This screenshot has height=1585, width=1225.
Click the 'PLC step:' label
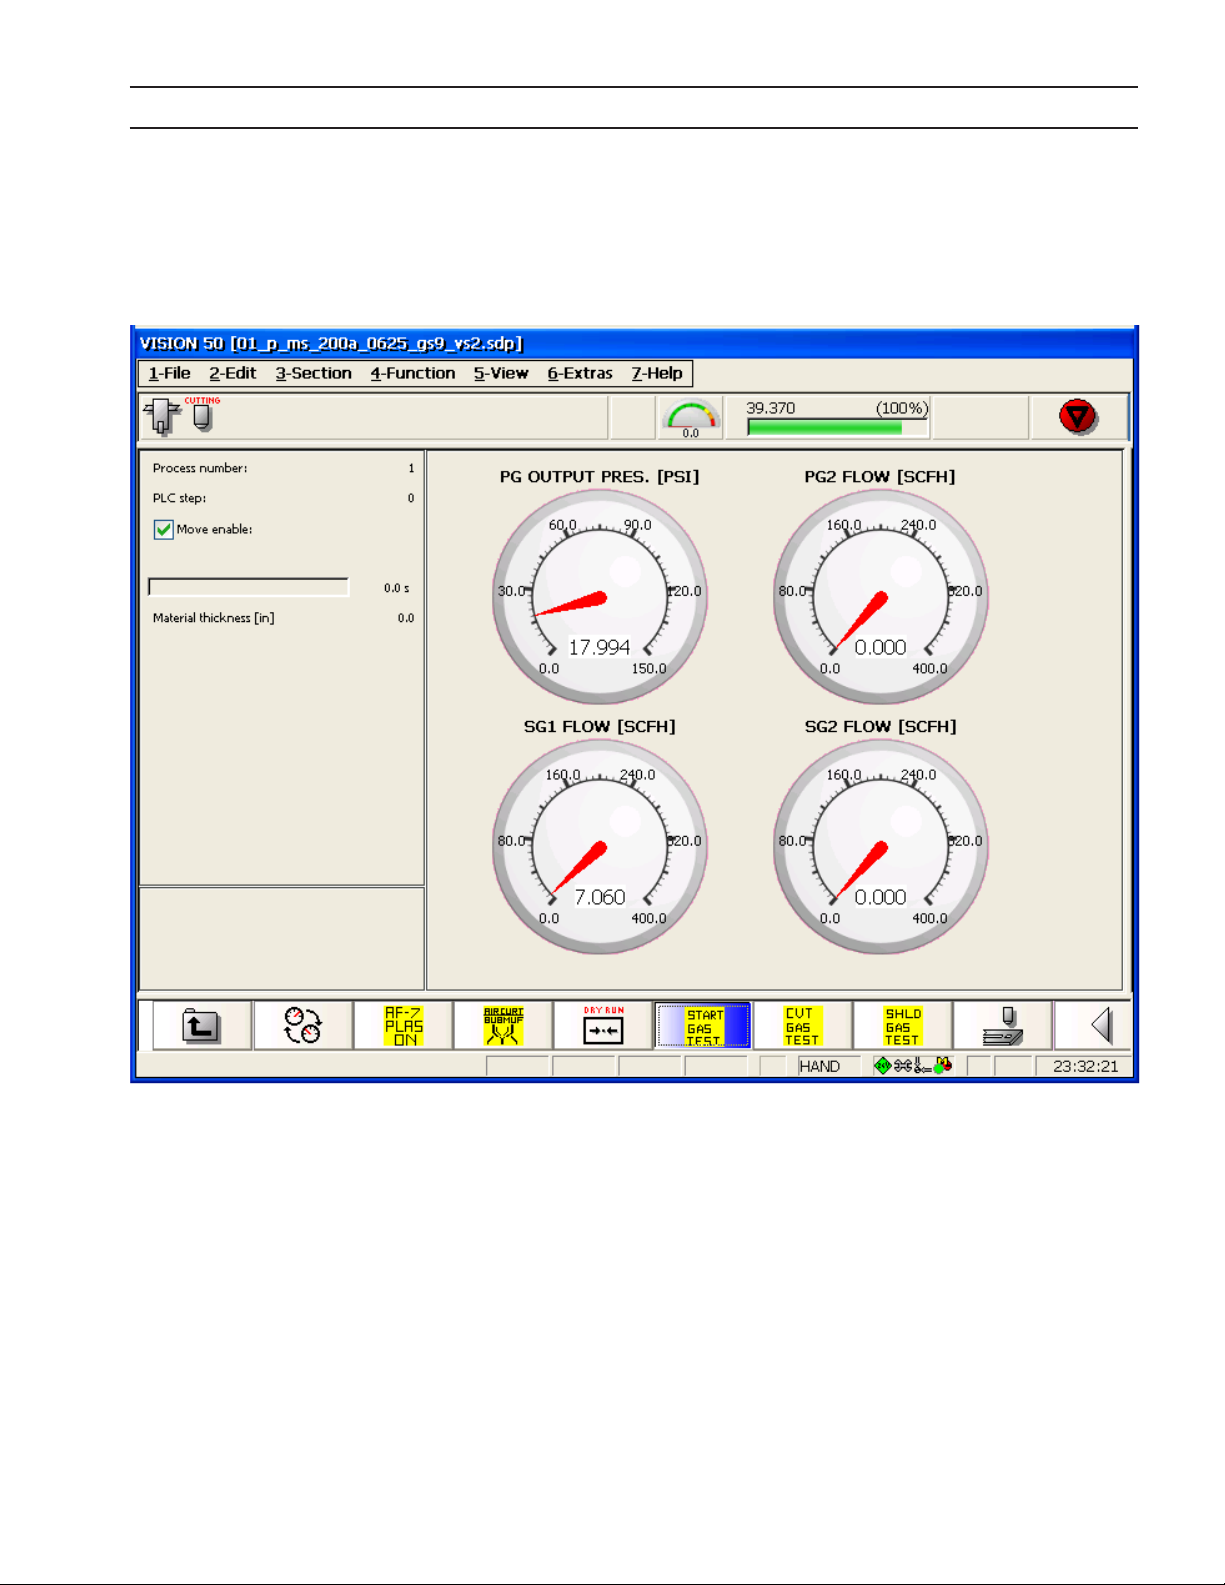click(180, 498)
